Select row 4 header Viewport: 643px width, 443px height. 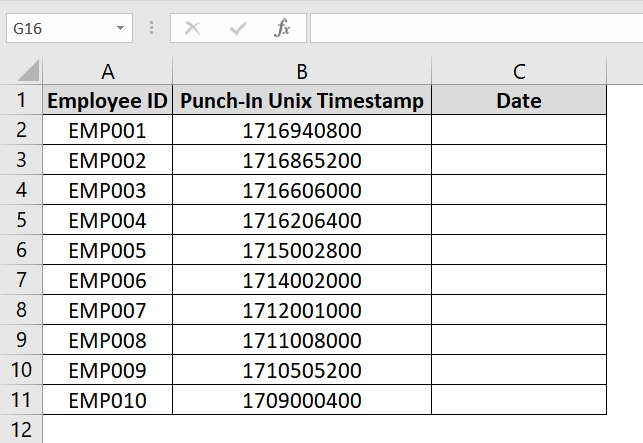tap(21, 190)
